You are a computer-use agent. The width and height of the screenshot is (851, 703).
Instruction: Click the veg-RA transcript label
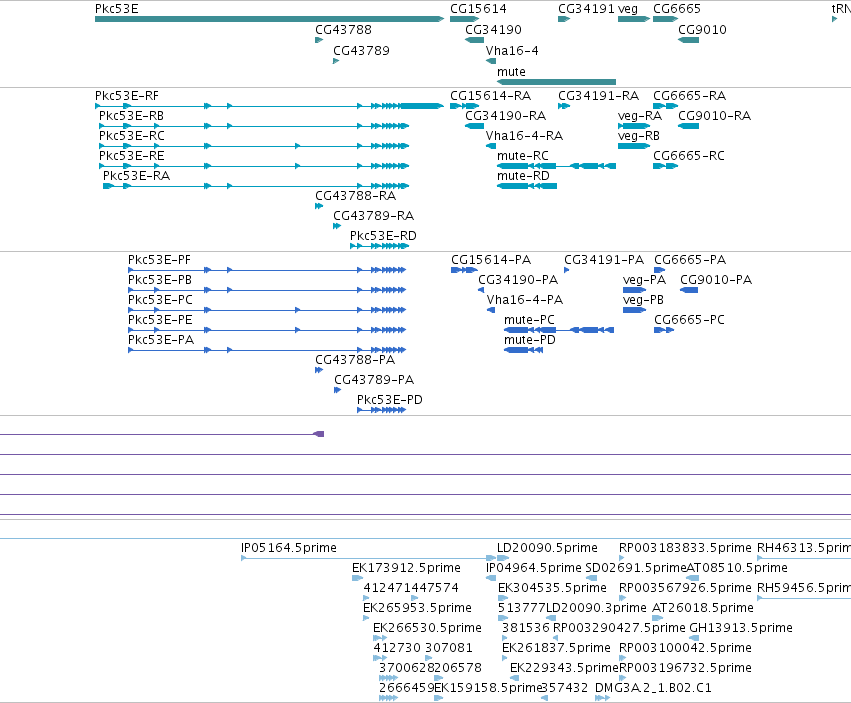[640, 116]
